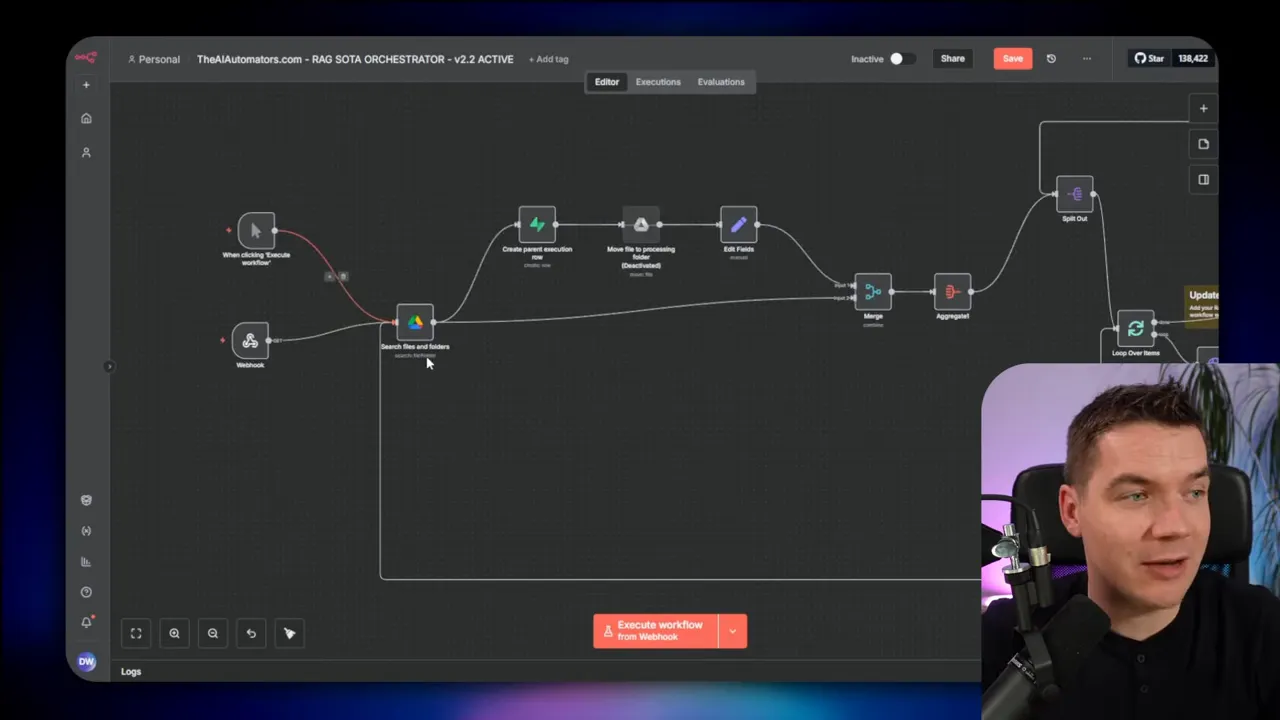Click the GitHub Star button
This screenshot has width=1280, height=720.
(x=1148, y=59)
